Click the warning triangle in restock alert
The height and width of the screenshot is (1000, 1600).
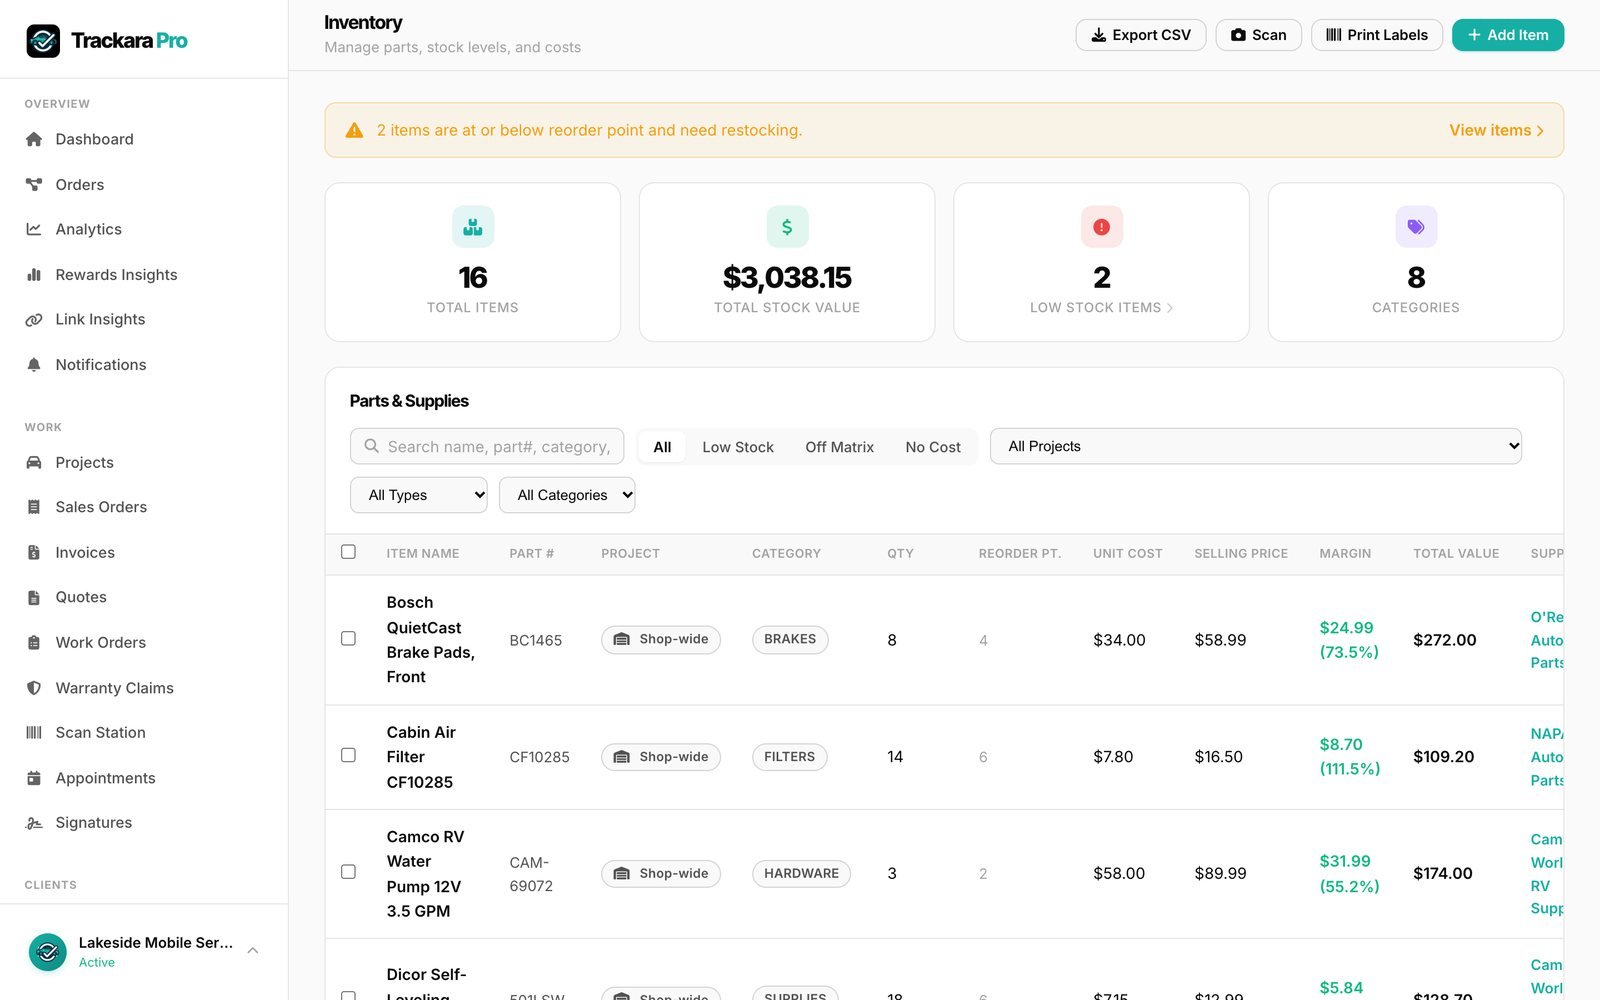[x=354, y=130]
